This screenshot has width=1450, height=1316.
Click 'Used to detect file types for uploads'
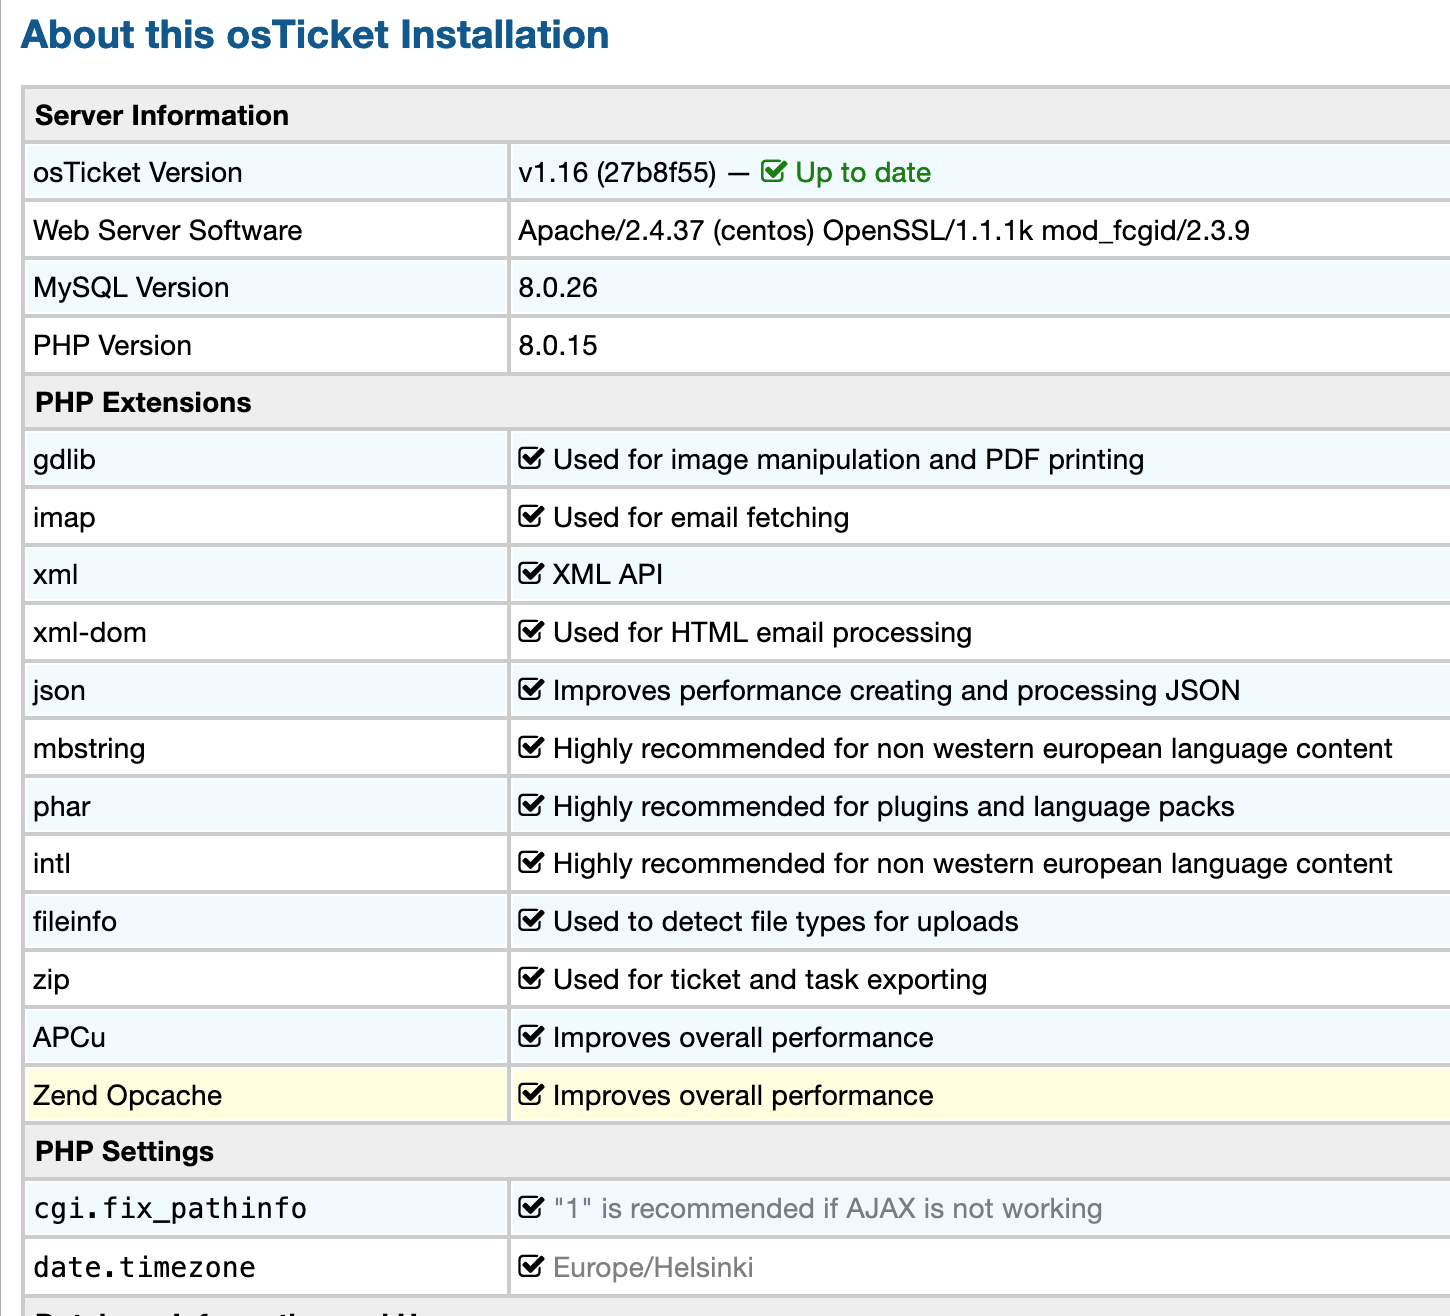coord(786,921)
